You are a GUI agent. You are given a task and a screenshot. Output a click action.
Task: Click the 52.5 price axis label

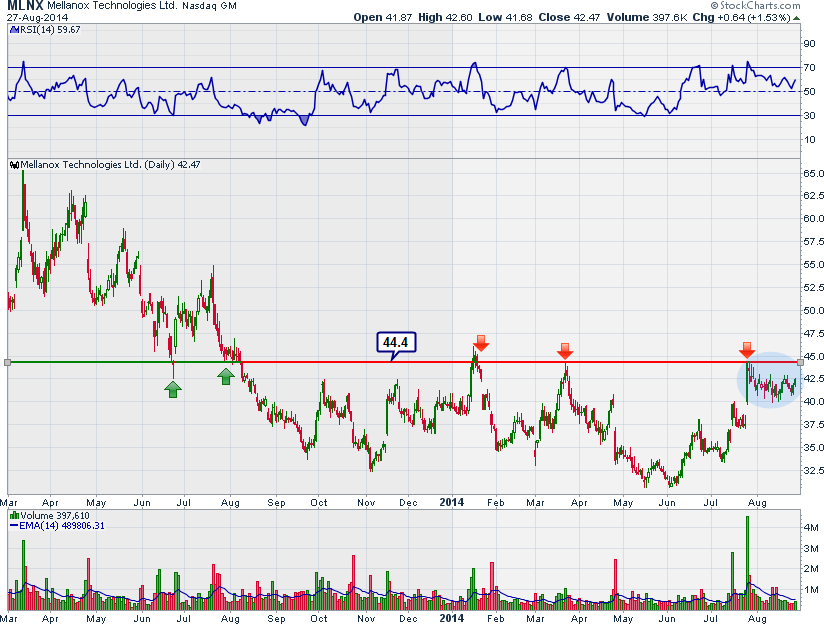[x=813, y=288]
